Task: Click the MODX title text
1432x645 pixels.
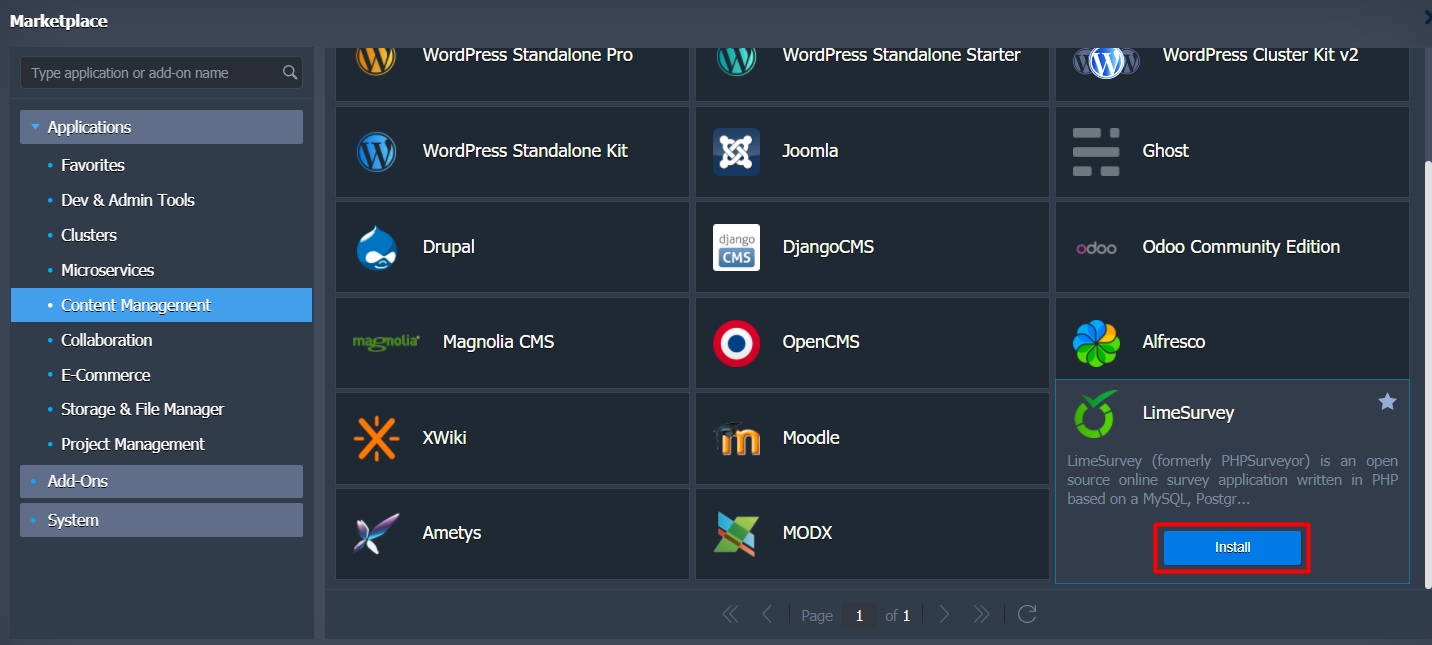Action: (808, 533)
